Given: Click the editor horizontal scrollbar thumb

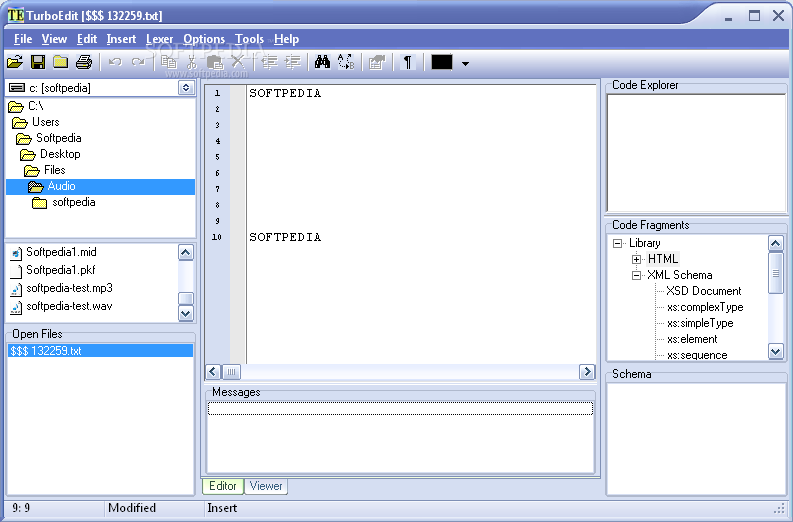Looking at the screenshot, I should (x=232, y=372).
